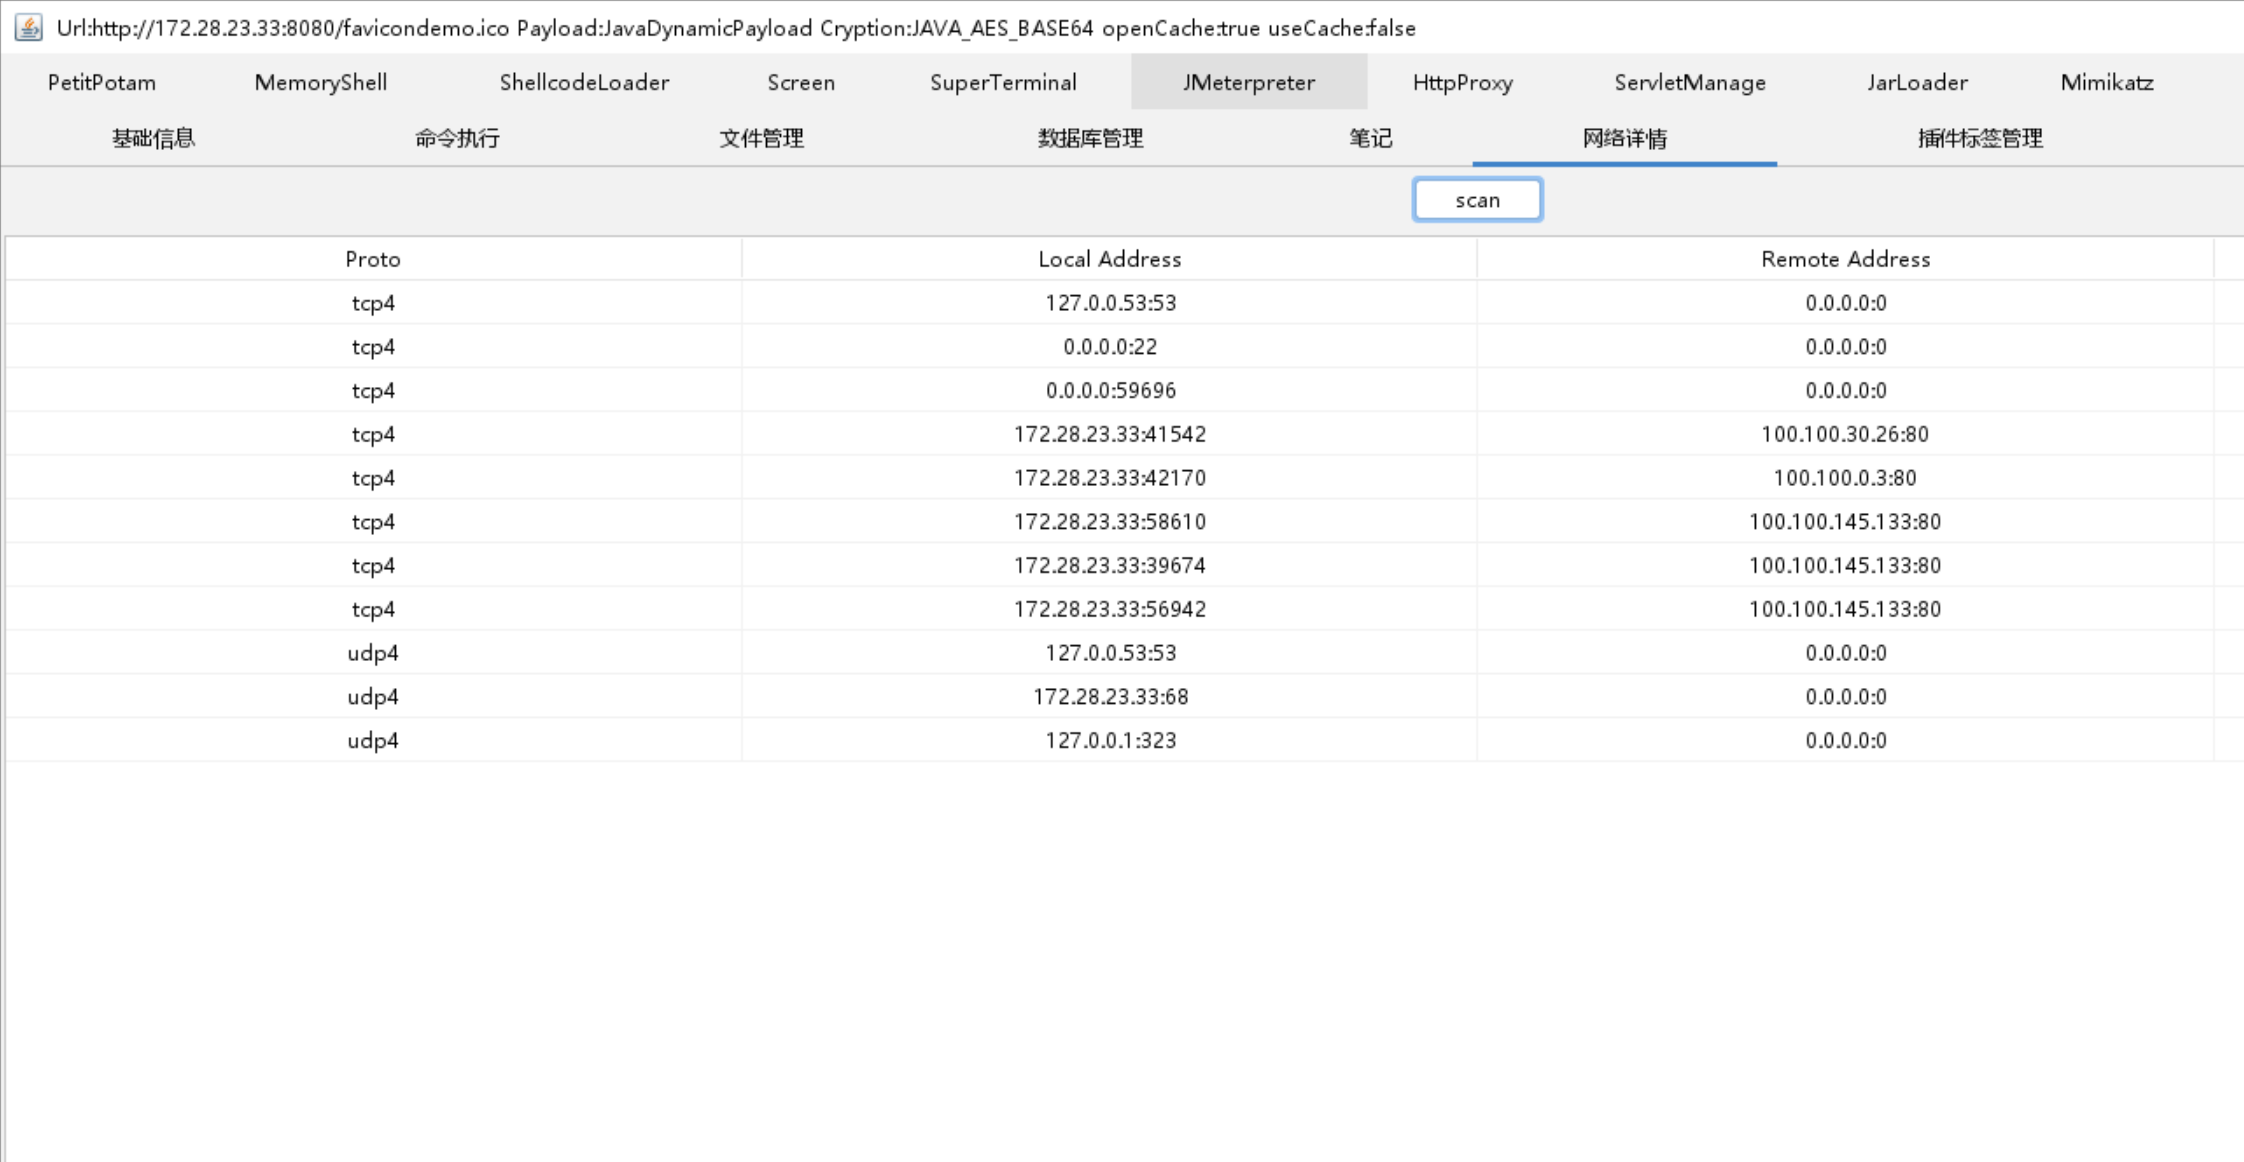
Task: Open the HttpProxy tab
Action: coord(1462,82)
